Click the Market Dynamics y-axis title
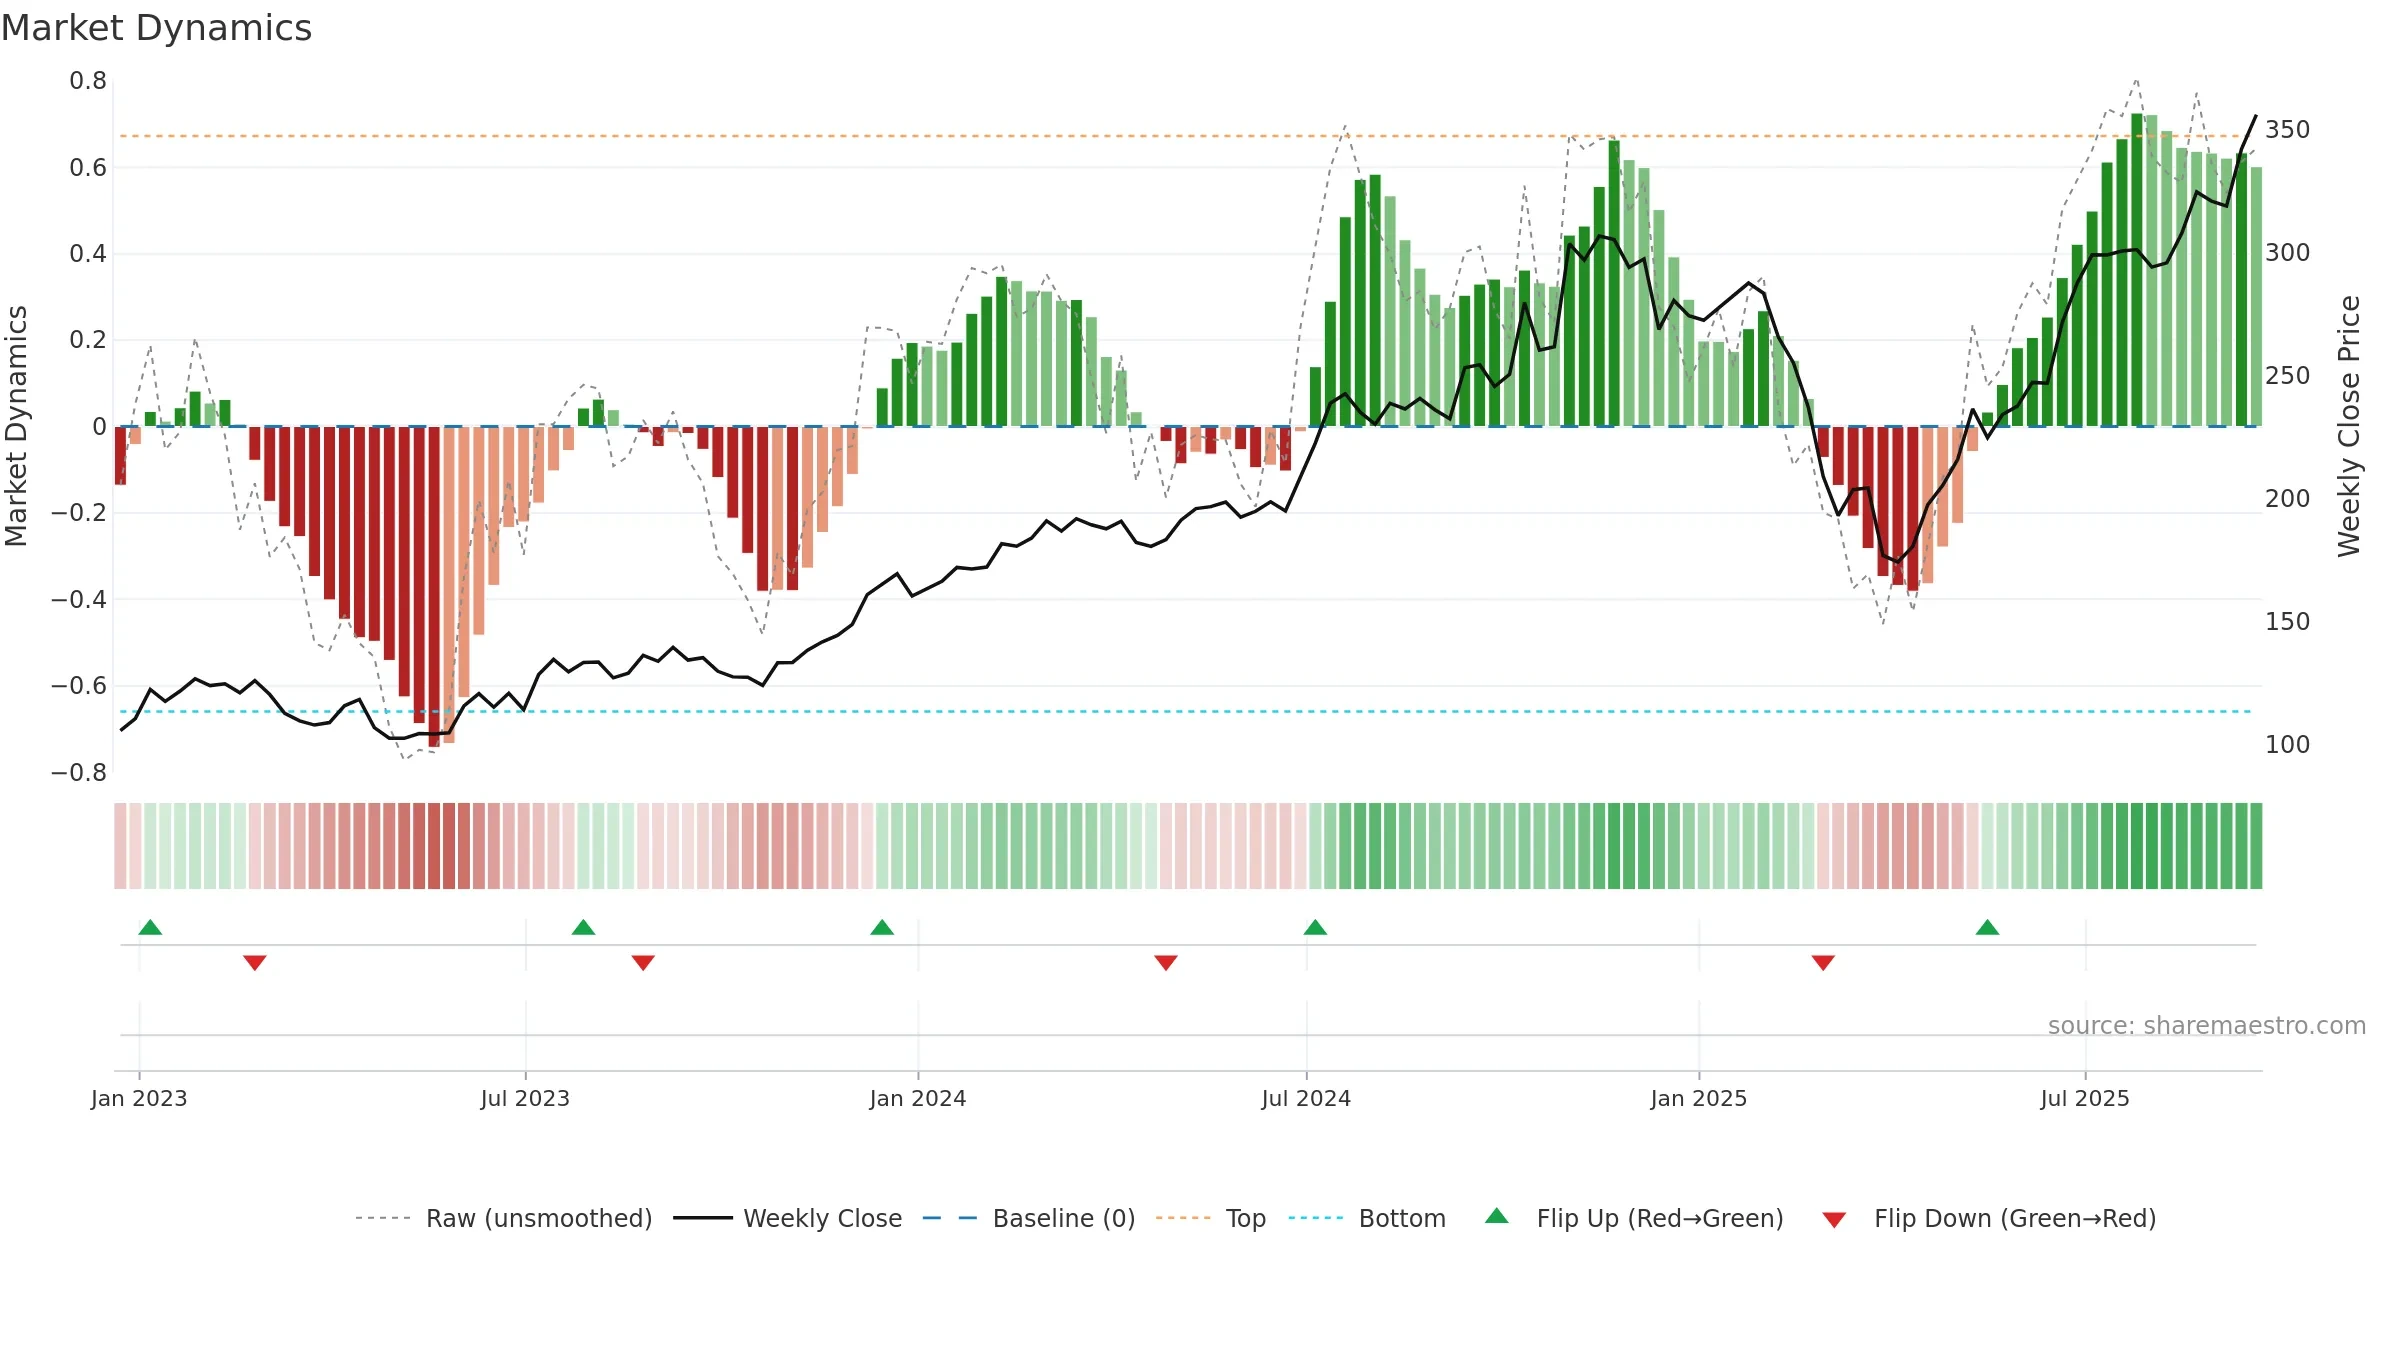Viewport: 2400px width, 1350px height. (x=16, y=426)
